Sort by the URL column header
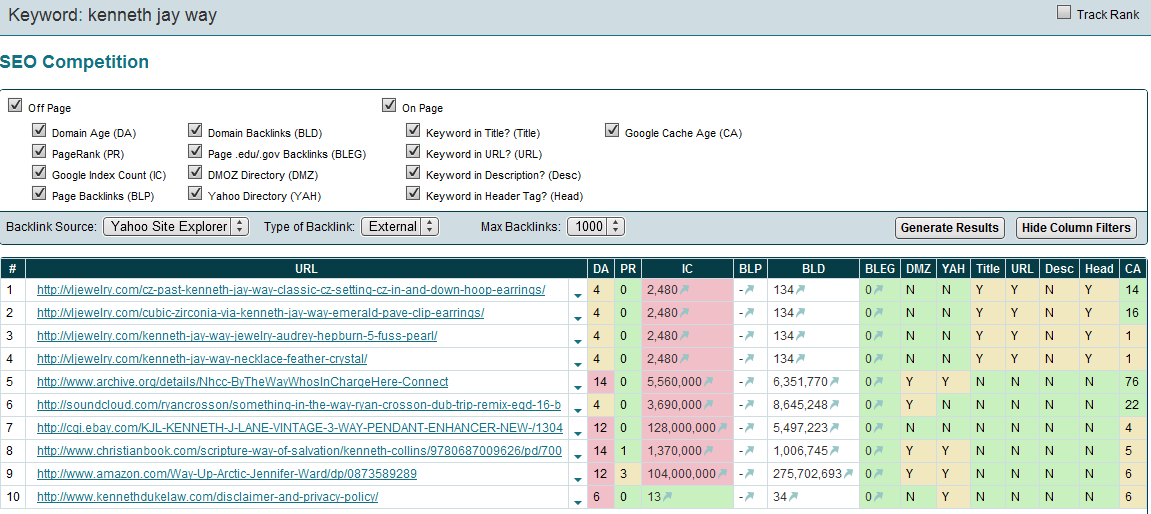Image resolution: width=1151 pixels, height=514 pixels. click(x=306, y=269)
